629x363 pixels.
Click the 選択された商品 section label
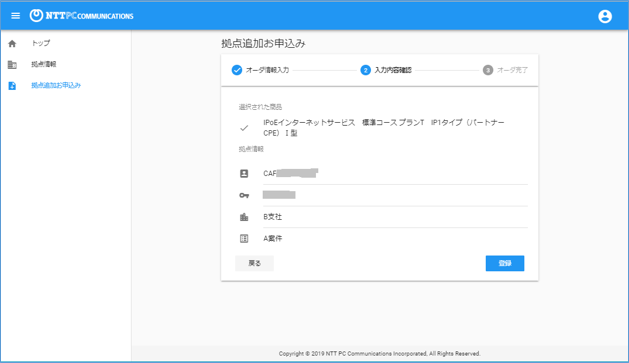[x=260, y=107]
